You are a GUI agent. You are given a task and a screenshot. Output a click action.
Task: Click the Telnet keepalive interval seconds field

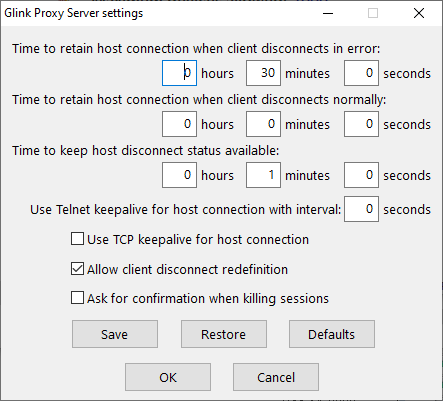(x=361, y=209)
